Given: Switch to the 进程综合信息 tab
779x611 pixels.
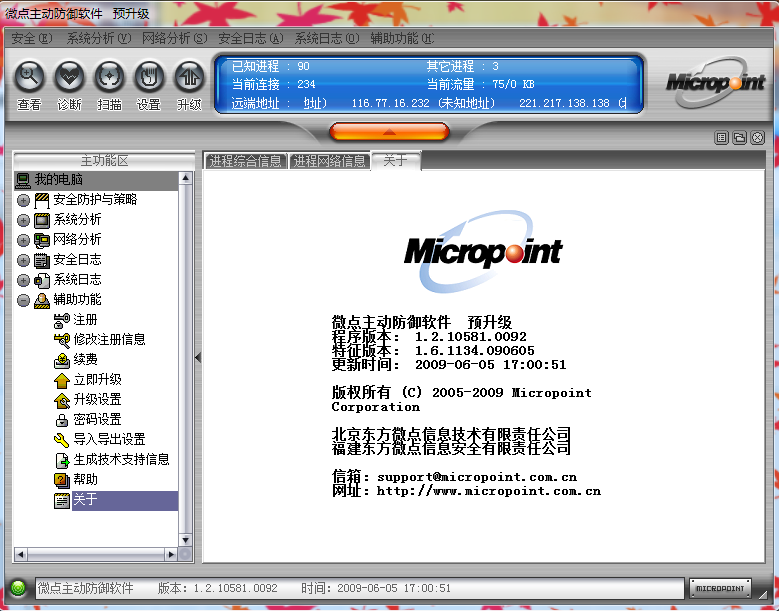Looking at the screenshot, I should click(245, 161).
